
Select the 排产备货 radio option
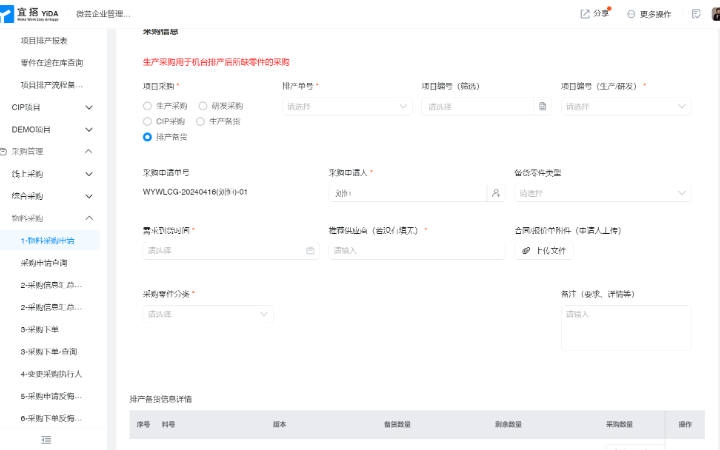(147, 137)
